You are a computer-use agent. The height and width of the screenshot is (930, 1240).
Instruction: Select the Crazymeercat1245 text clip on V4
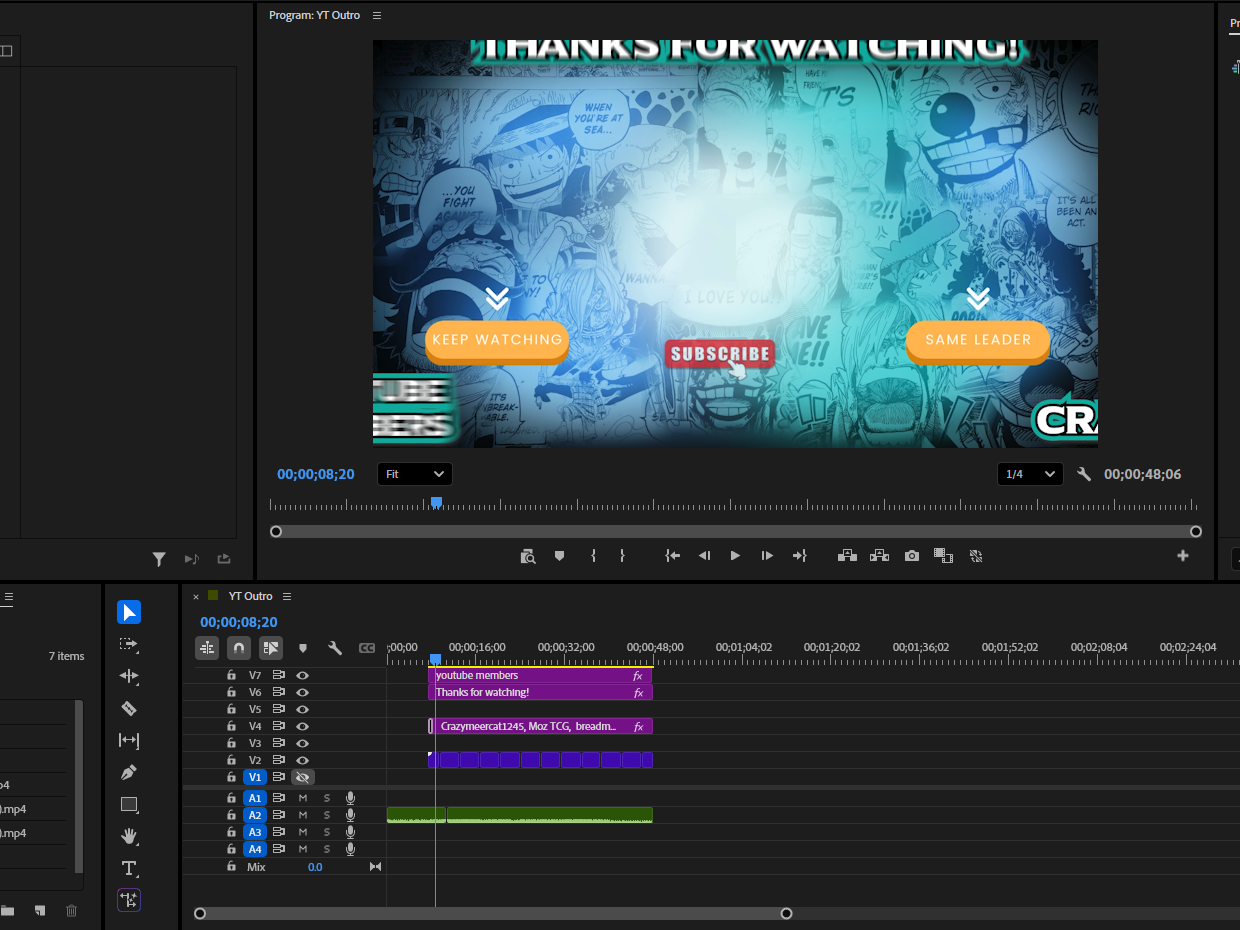(543, 726)
